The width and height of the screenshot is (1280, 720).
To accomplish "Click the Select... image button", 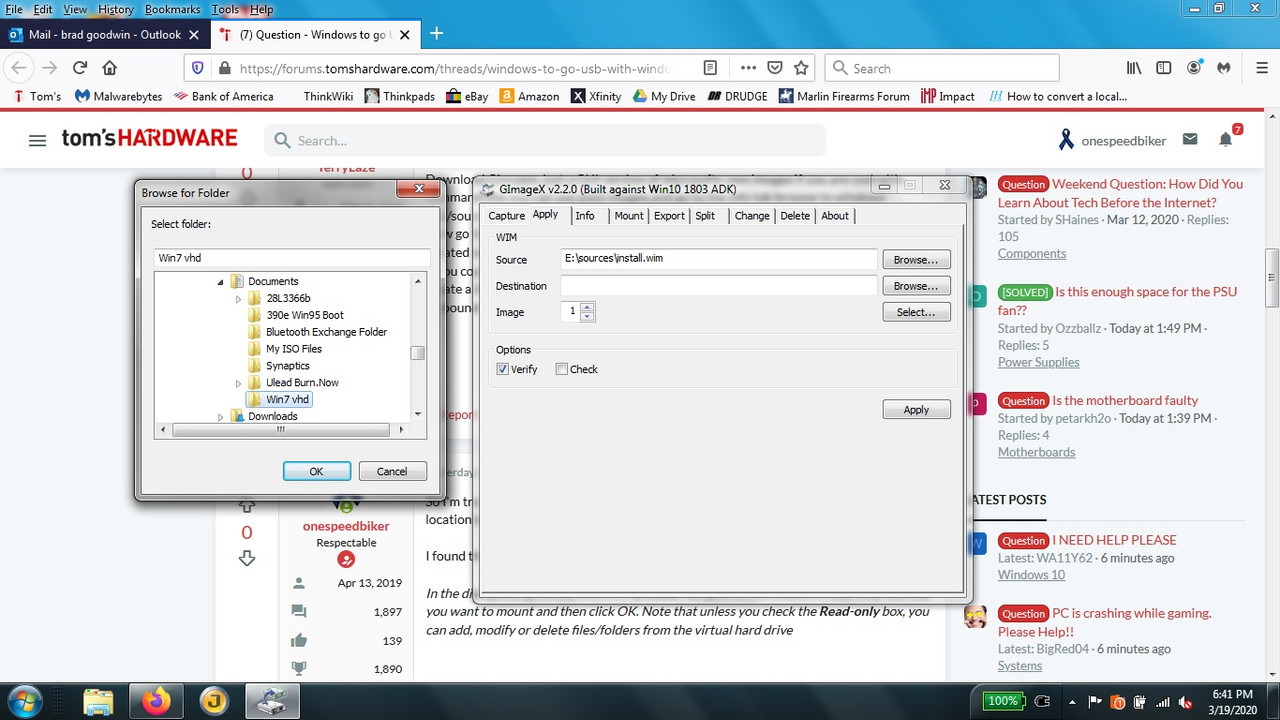I will pos(916,312).
